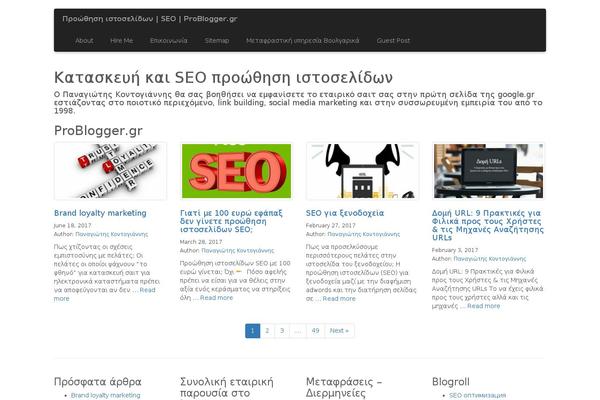The width and height of the screenshot is (600, 400).
Task: Read more of SEO για ξενοδοχεία post
Action: (339, 299)
